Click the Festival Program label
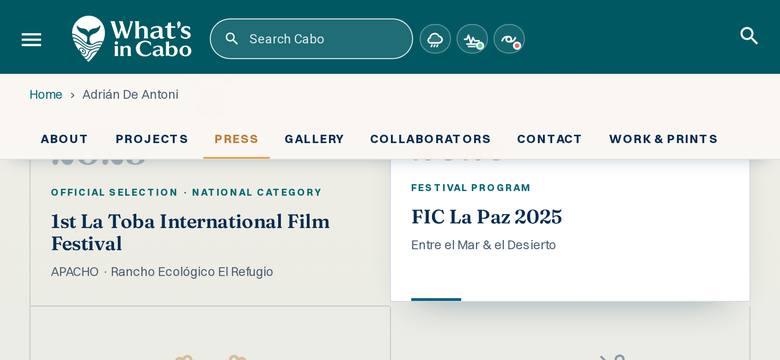The image size is (780, 360). 471,187
